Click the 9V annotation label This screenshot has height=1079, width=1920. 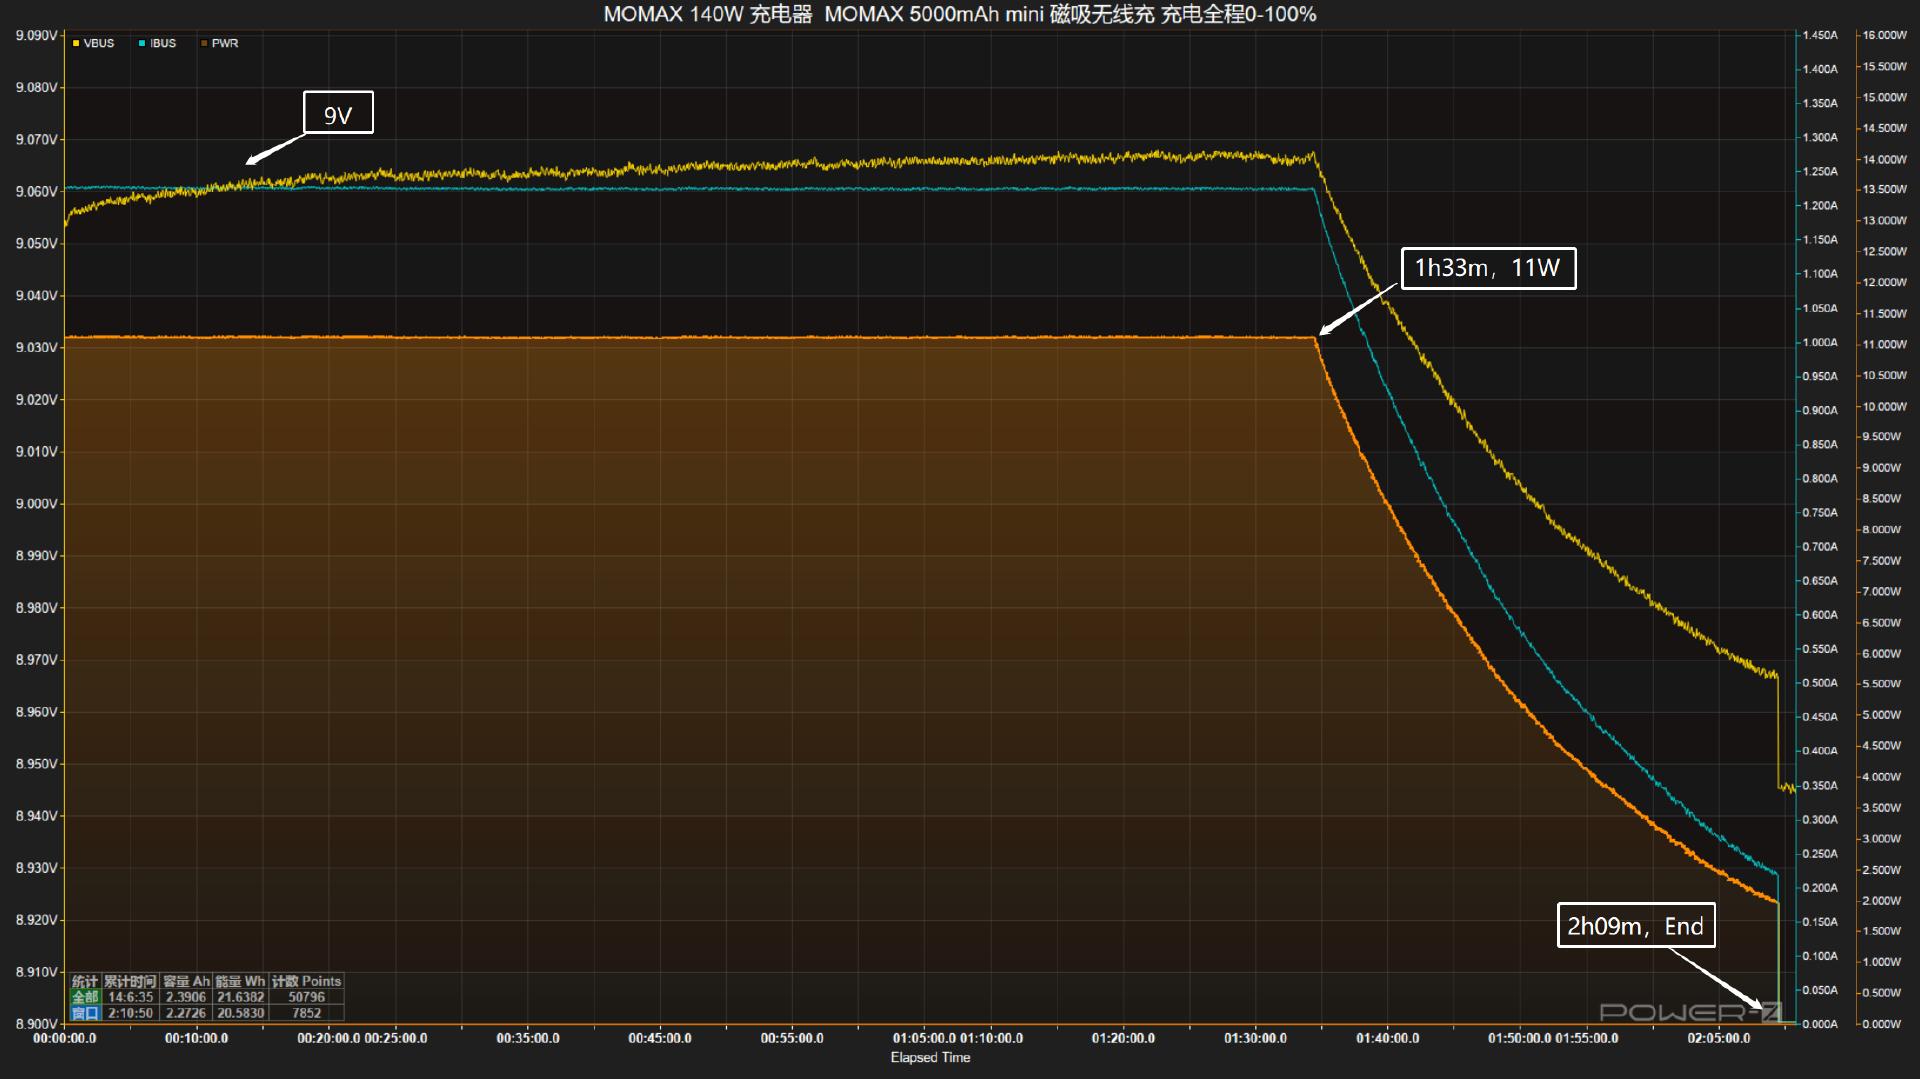click(x=338, y=113)
